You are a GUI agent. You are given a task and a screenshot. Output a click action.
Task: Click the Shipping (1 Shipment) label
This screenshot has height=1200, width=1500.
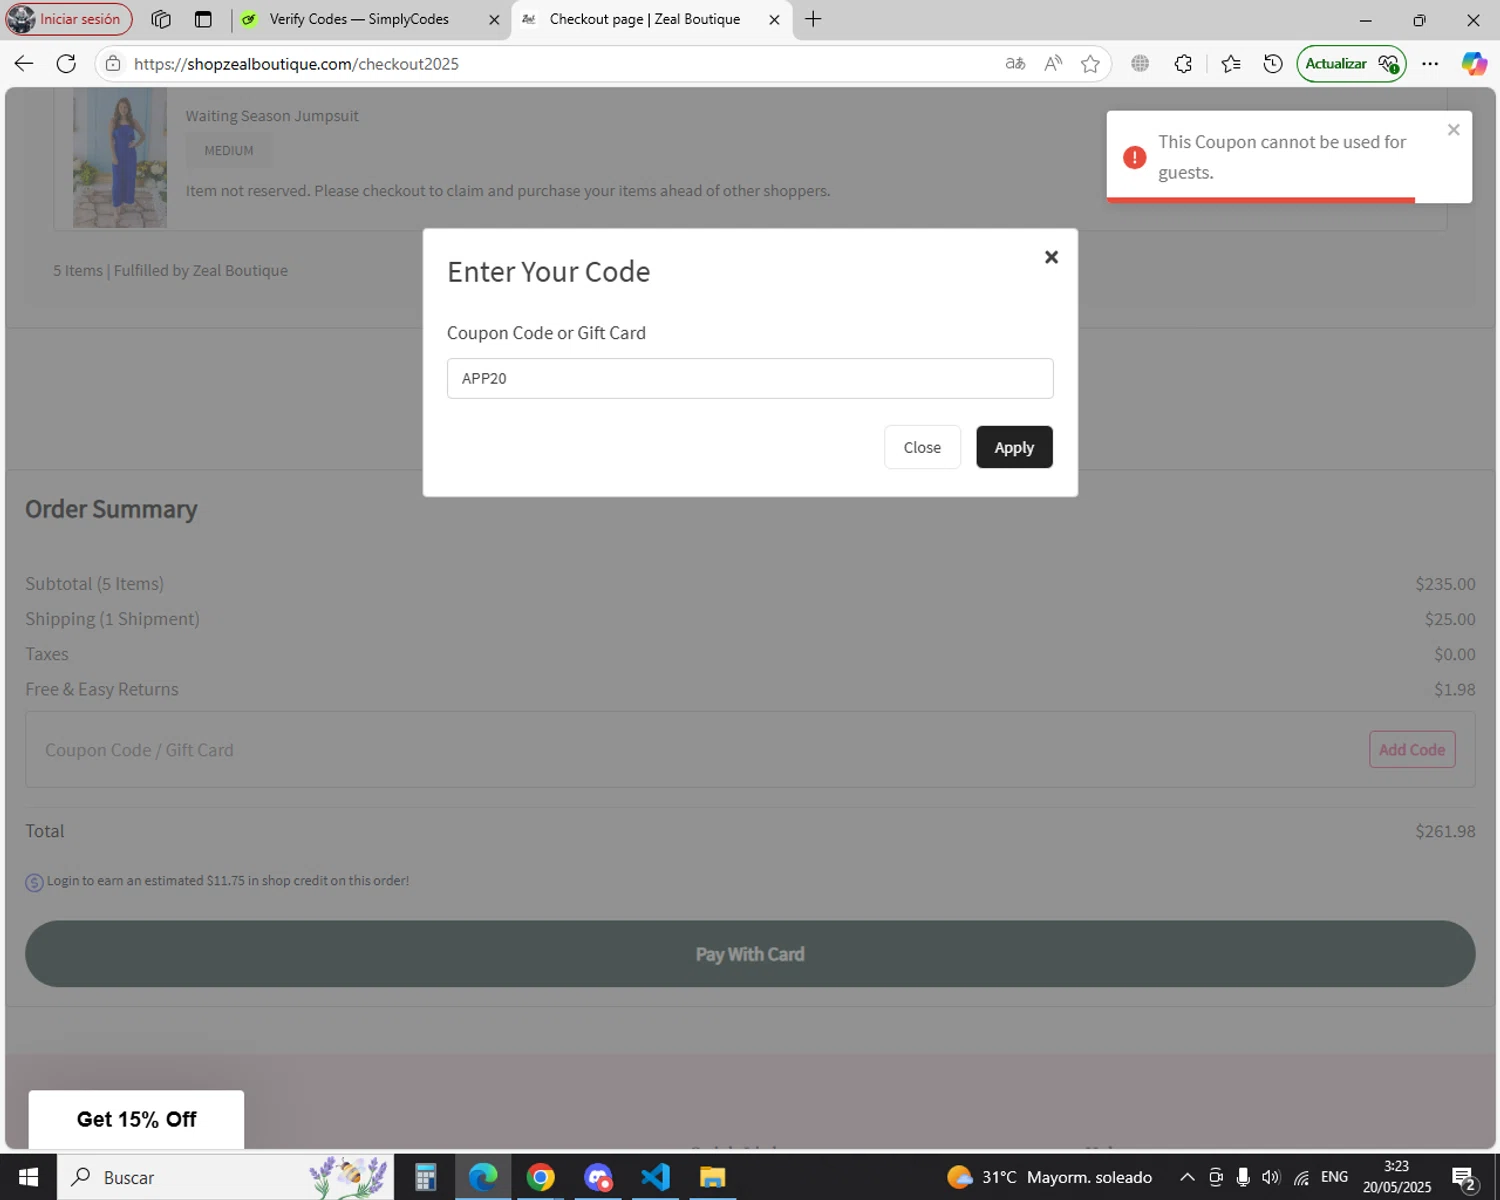point(112,619)
